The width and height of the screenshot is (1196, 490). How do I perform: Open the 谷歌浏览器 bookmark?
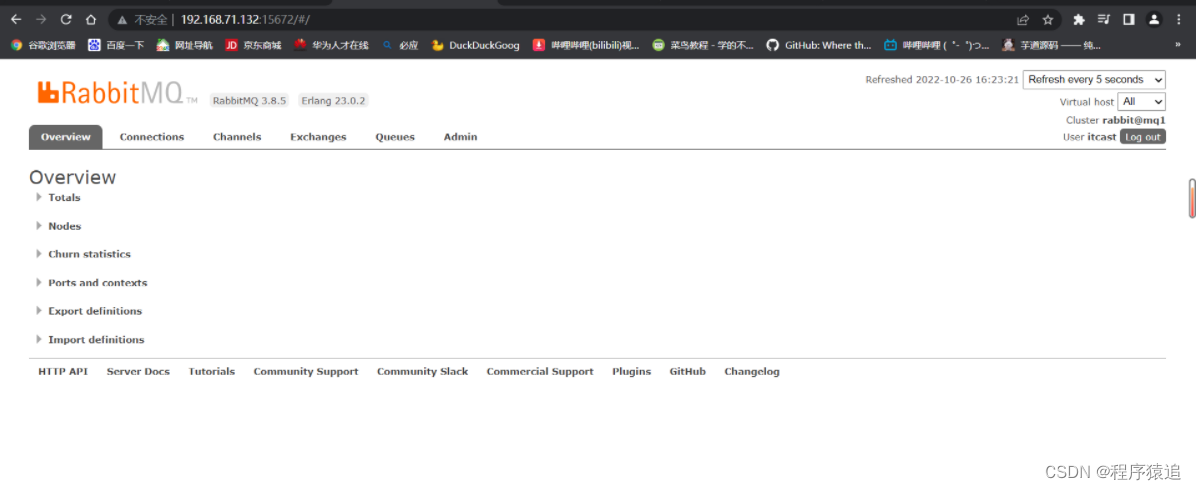[x=43, y=45]
